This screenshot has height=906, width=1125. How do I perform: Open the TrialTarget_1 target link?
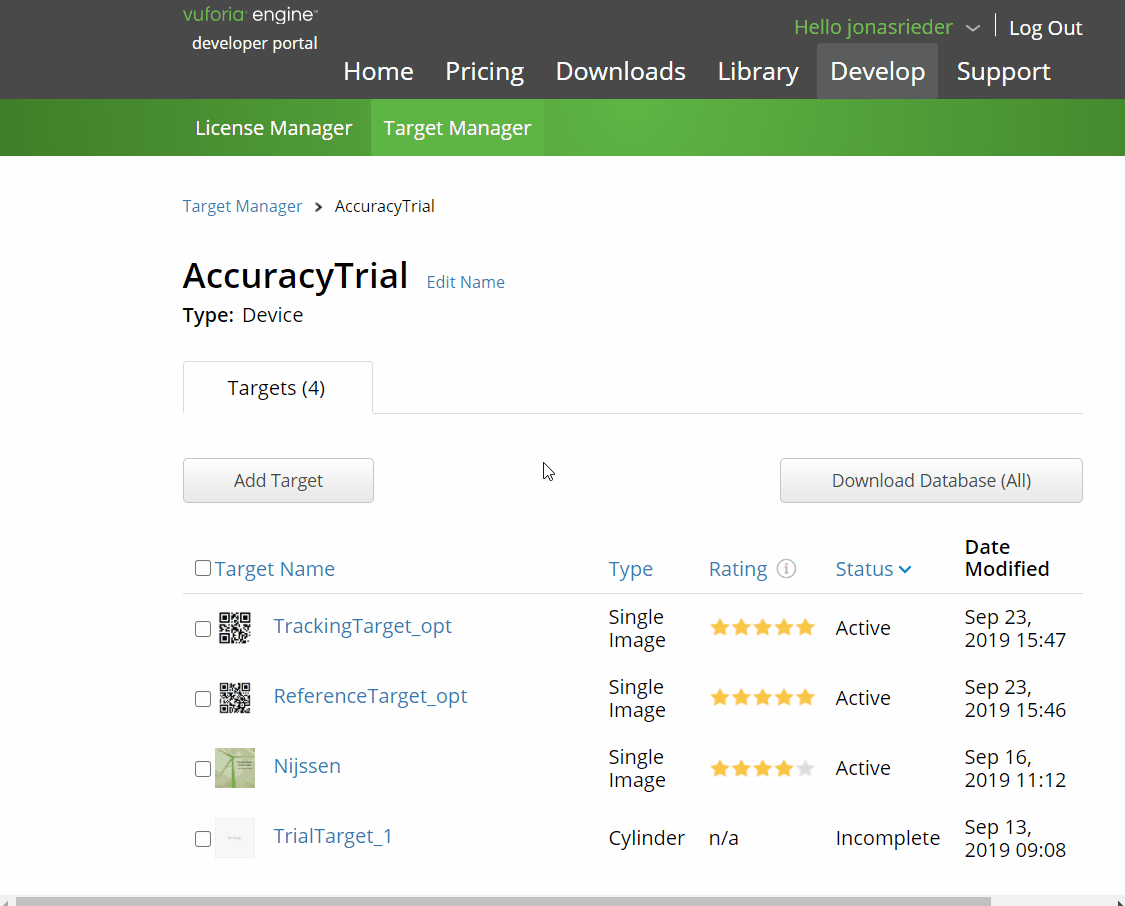coord(333,836)
